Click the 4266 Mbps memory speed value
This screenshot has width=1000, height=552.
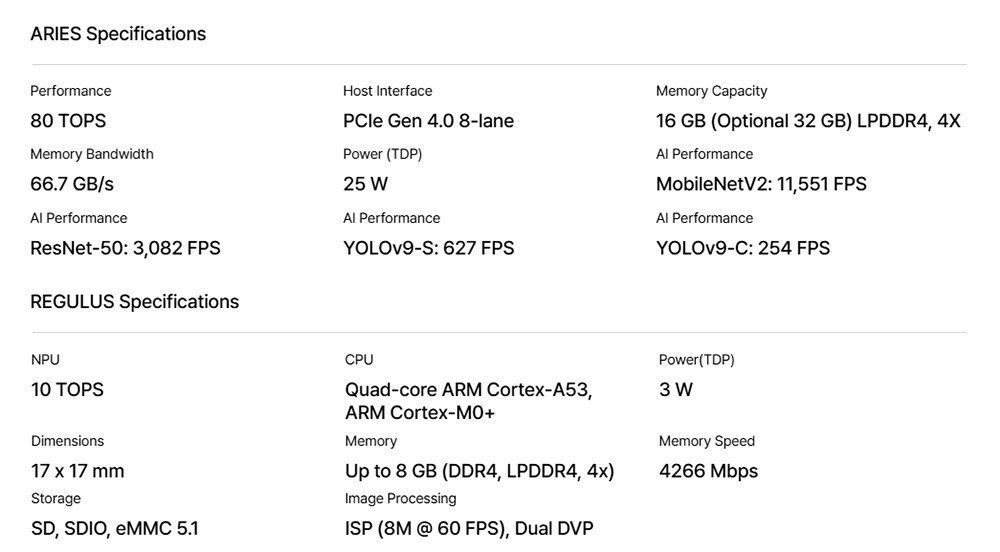pyautogui.click(x=708, y=471)
